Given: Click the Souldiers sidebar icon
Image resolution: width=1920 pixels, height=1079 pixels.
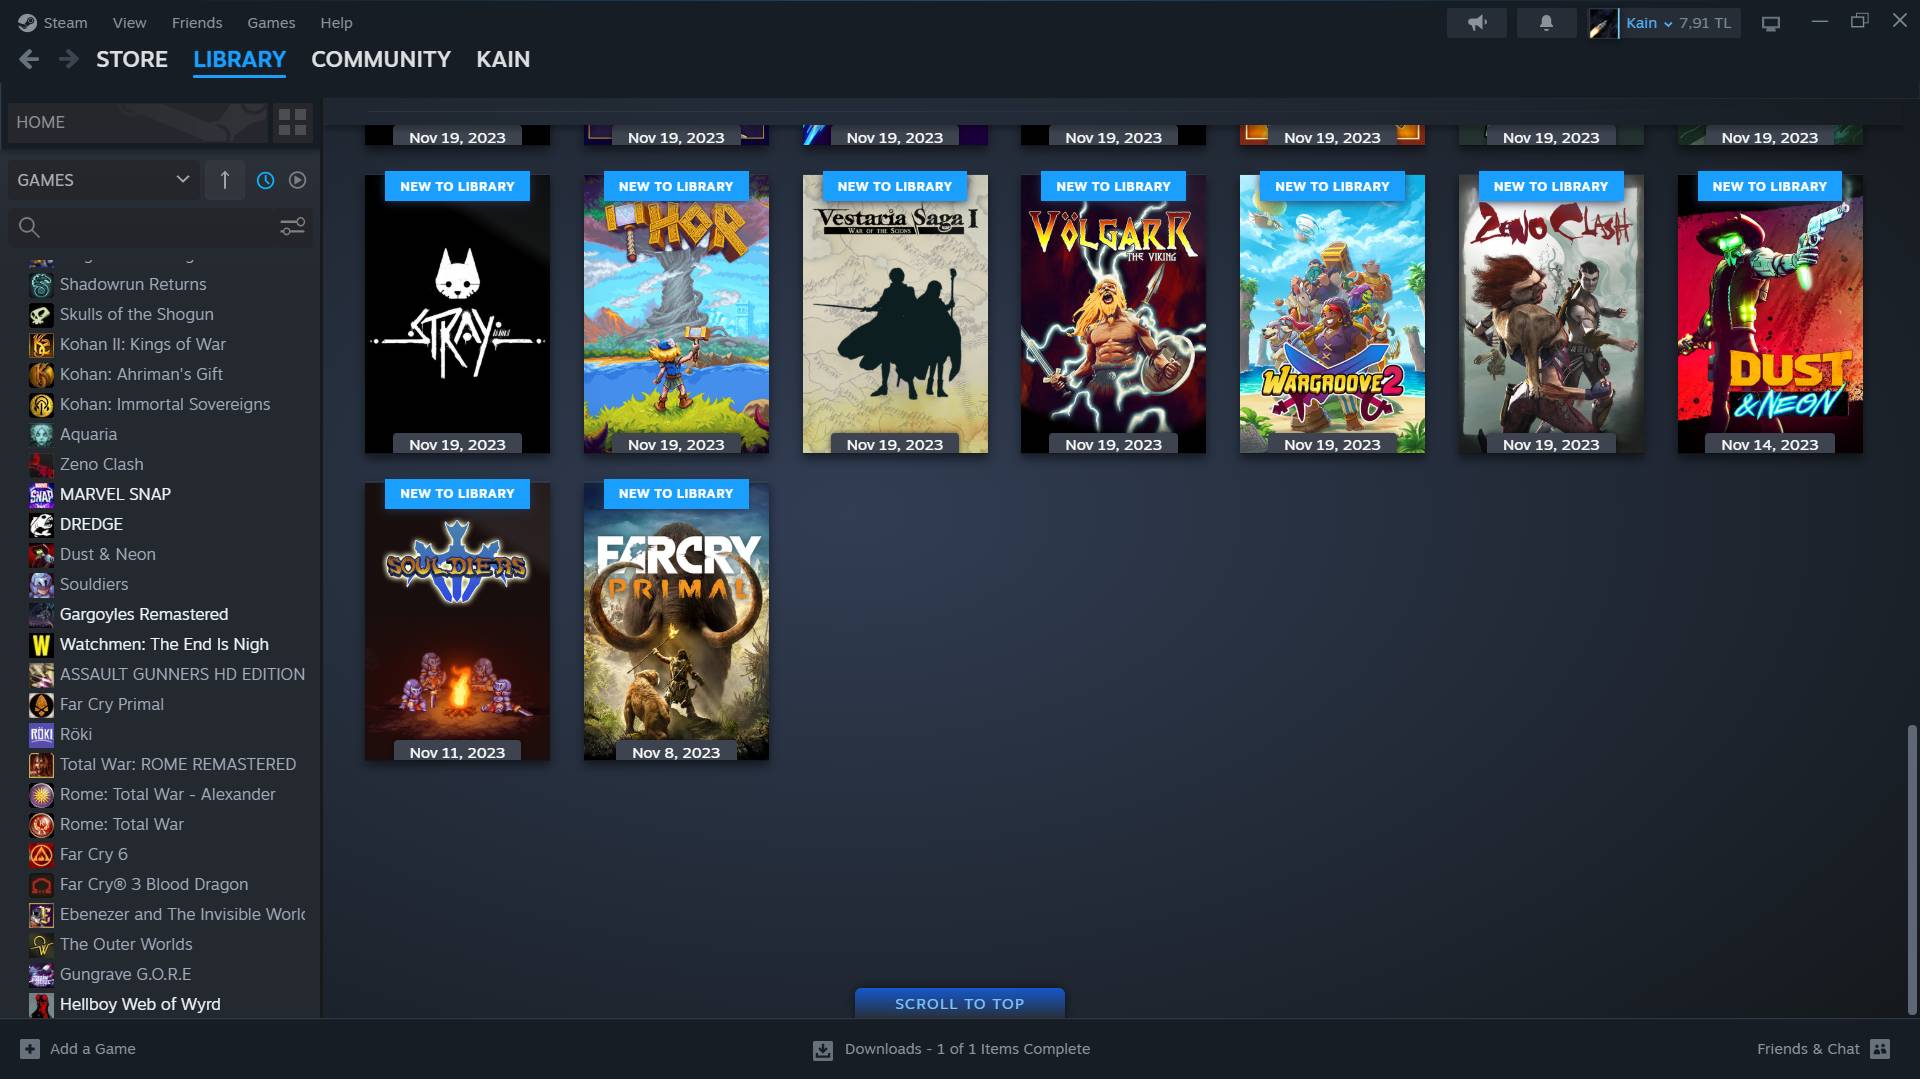Looking at the screenshot, I should pos(41,585).
